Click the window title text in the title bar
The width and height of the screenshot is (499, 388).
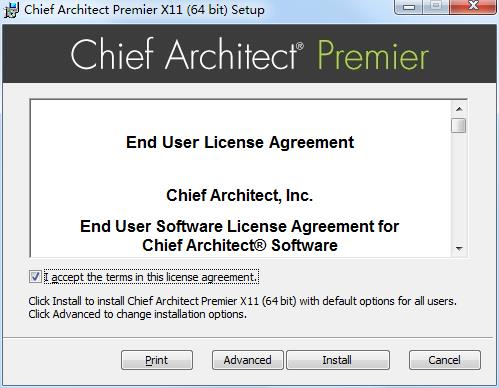coord(144,10)
